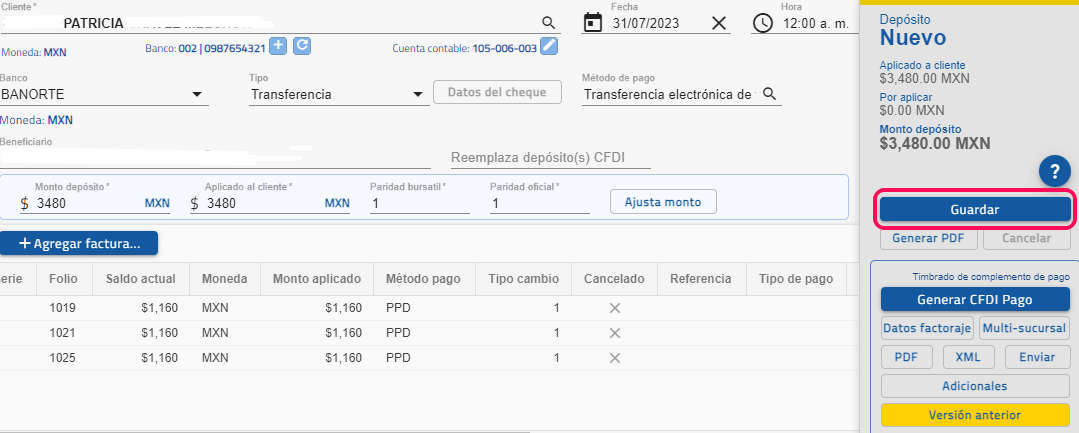1079x433 pixels.
Task: Toggle Cancelado mark for folio 1019
Action: 615,308
